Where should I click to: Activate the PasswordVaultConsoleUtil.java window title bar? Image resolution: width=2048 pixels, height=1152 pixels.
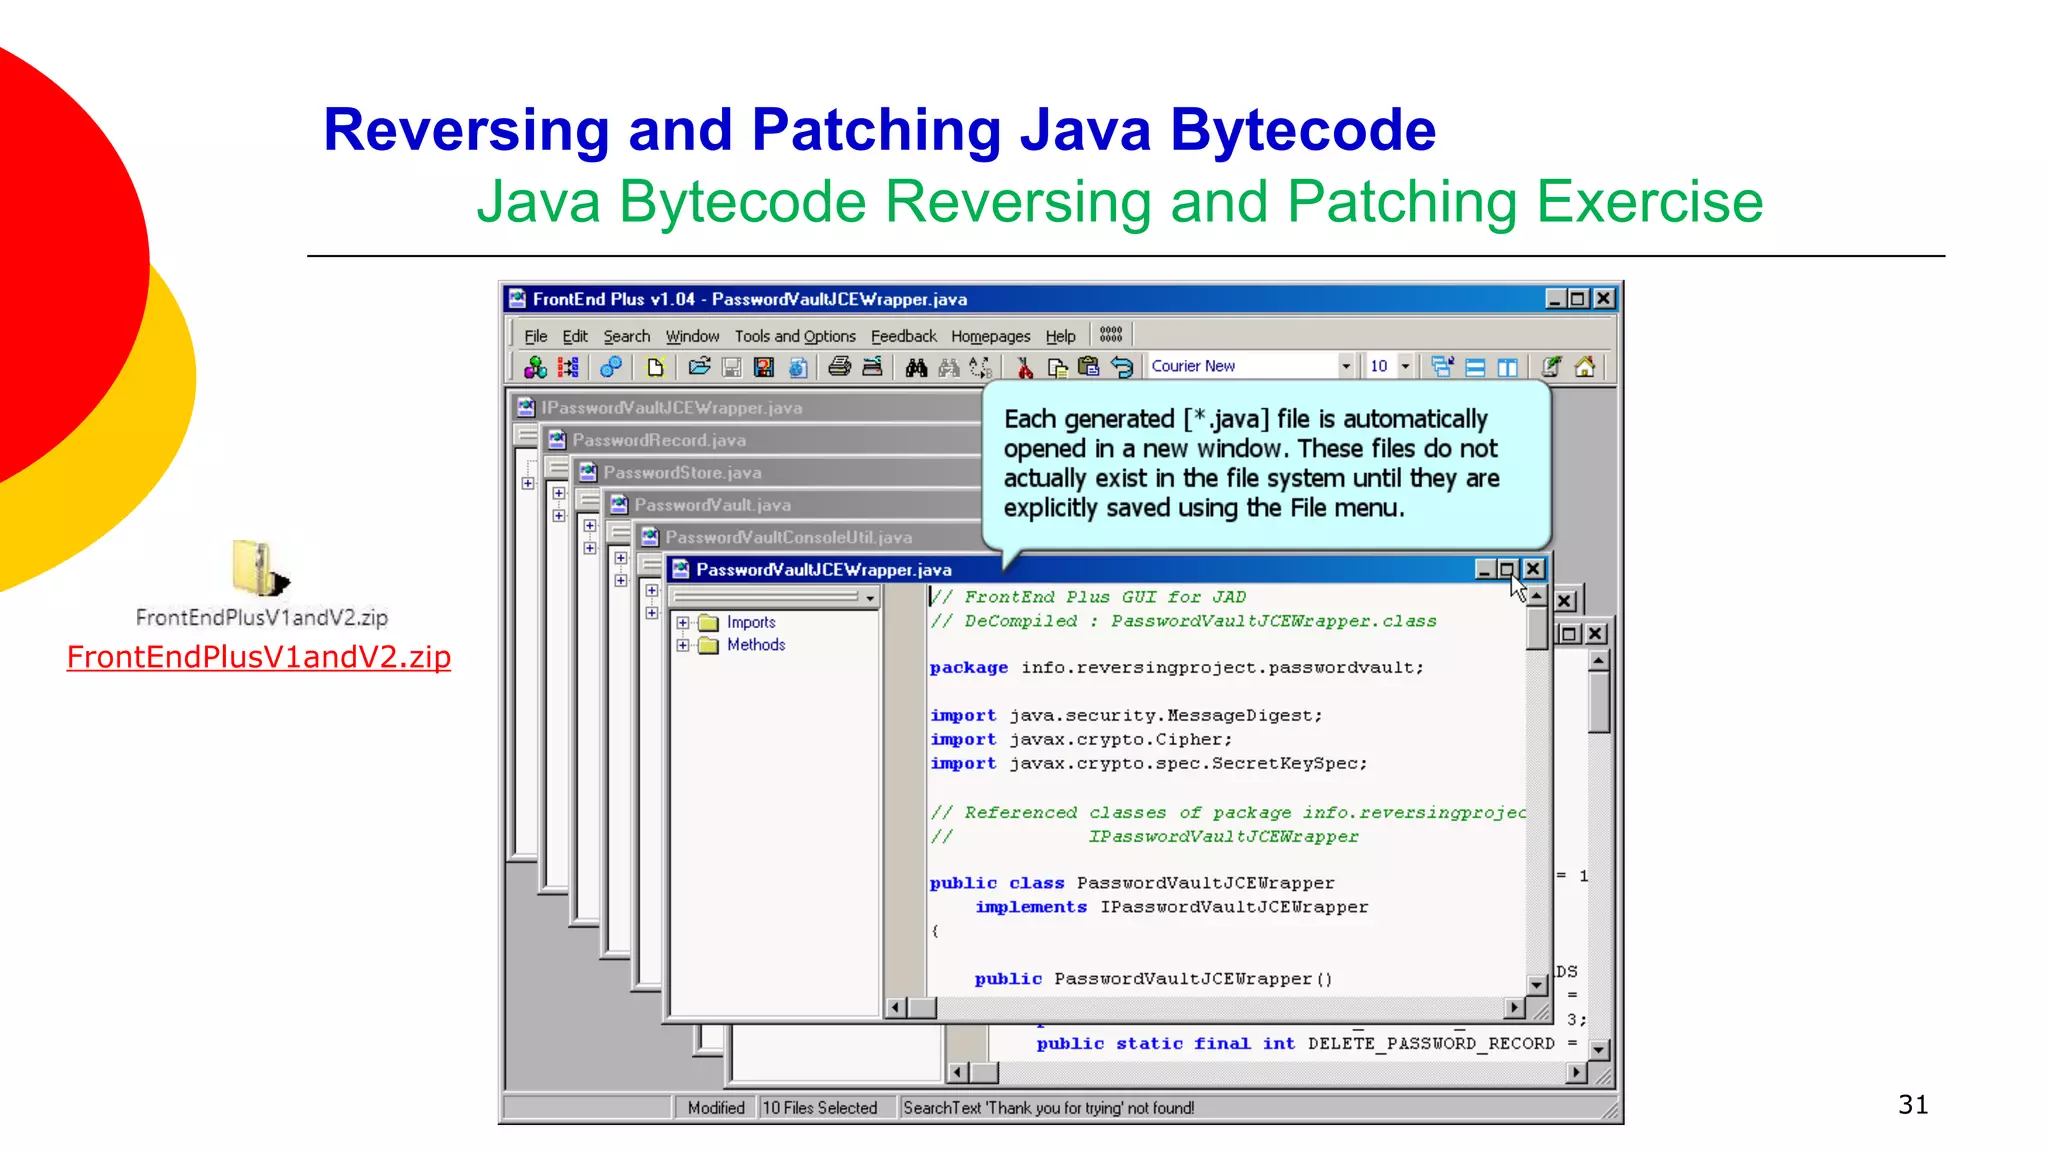[x=788, y=537]
